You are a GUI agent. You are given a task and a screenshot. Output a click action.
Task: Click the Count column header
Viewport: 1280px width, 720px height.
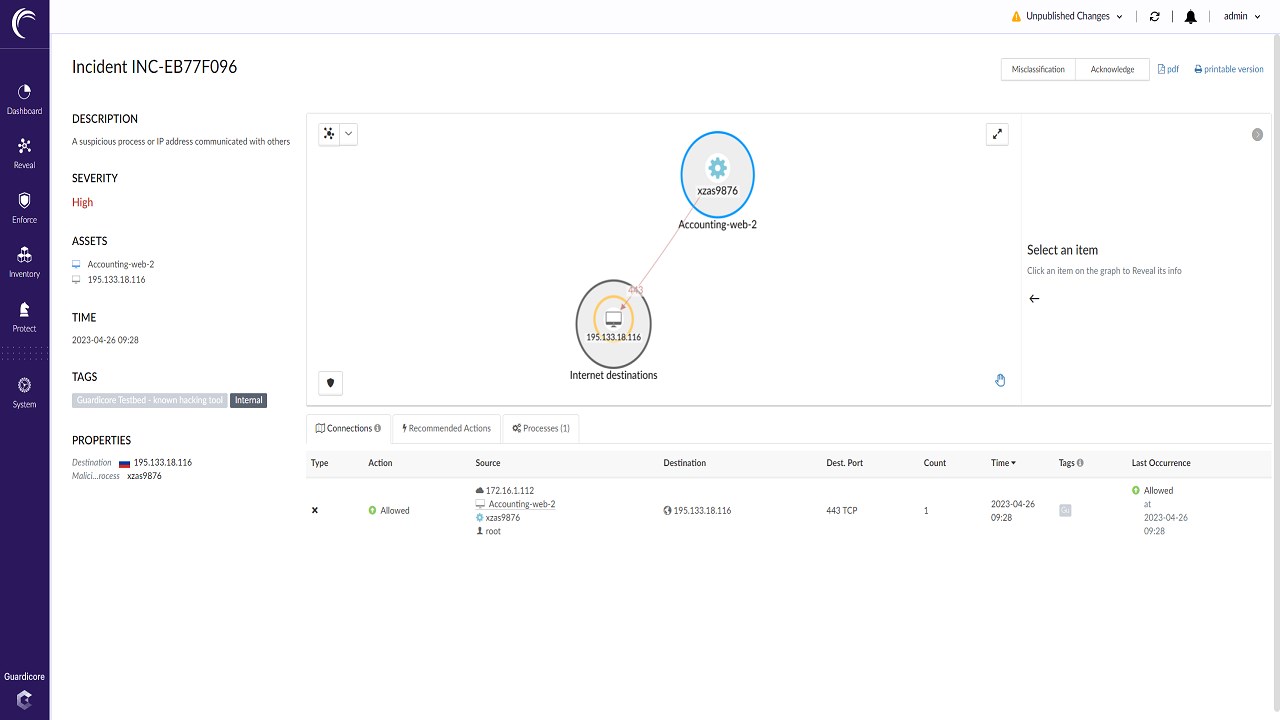click(x=935, y=463)
